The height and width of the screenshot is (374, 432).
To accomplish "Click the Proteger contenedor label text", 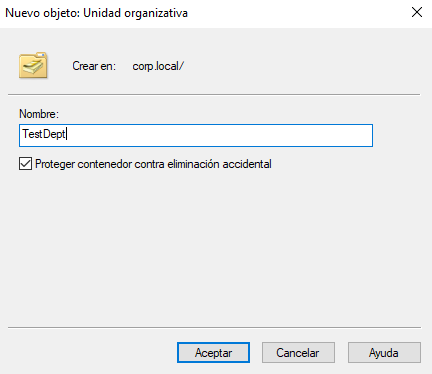I will pos(153,164).
